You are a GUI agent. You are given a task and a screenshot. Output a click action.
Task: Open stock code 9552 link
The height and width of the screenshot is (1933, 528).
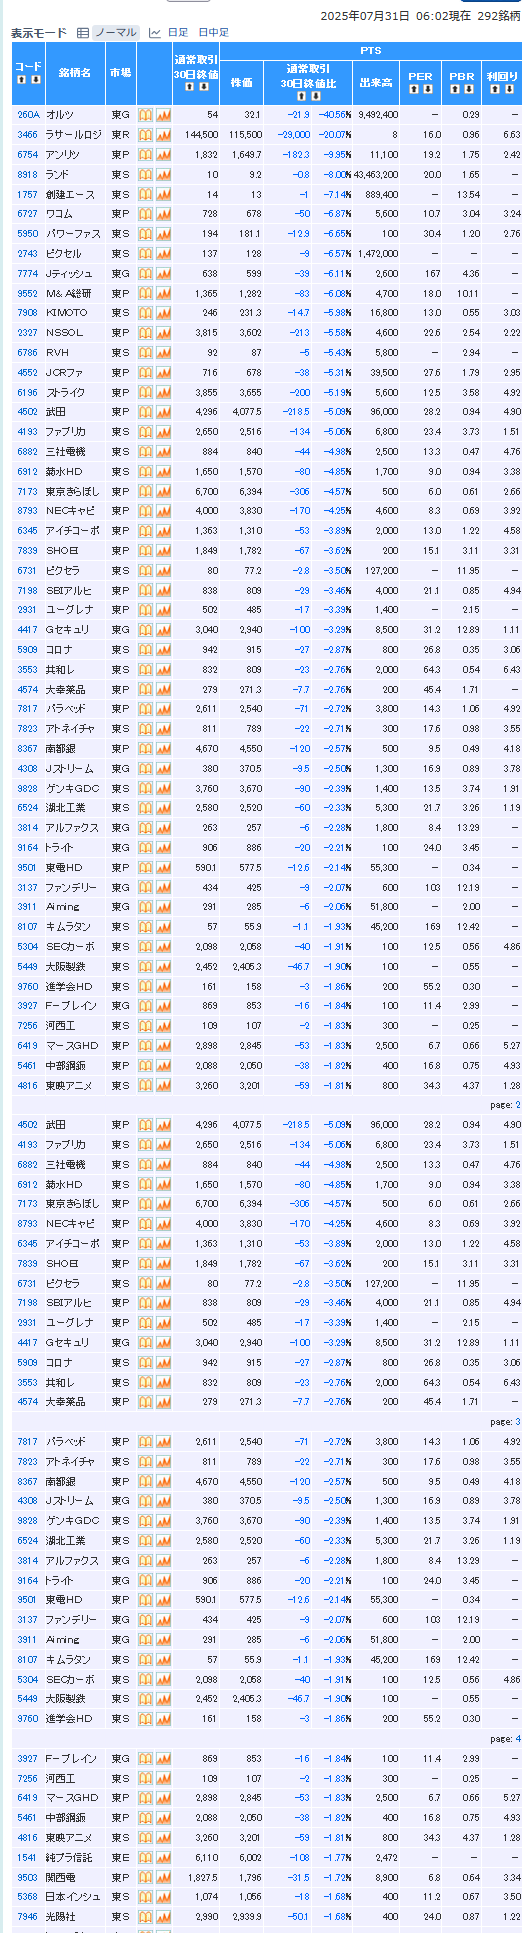[27, 293]
